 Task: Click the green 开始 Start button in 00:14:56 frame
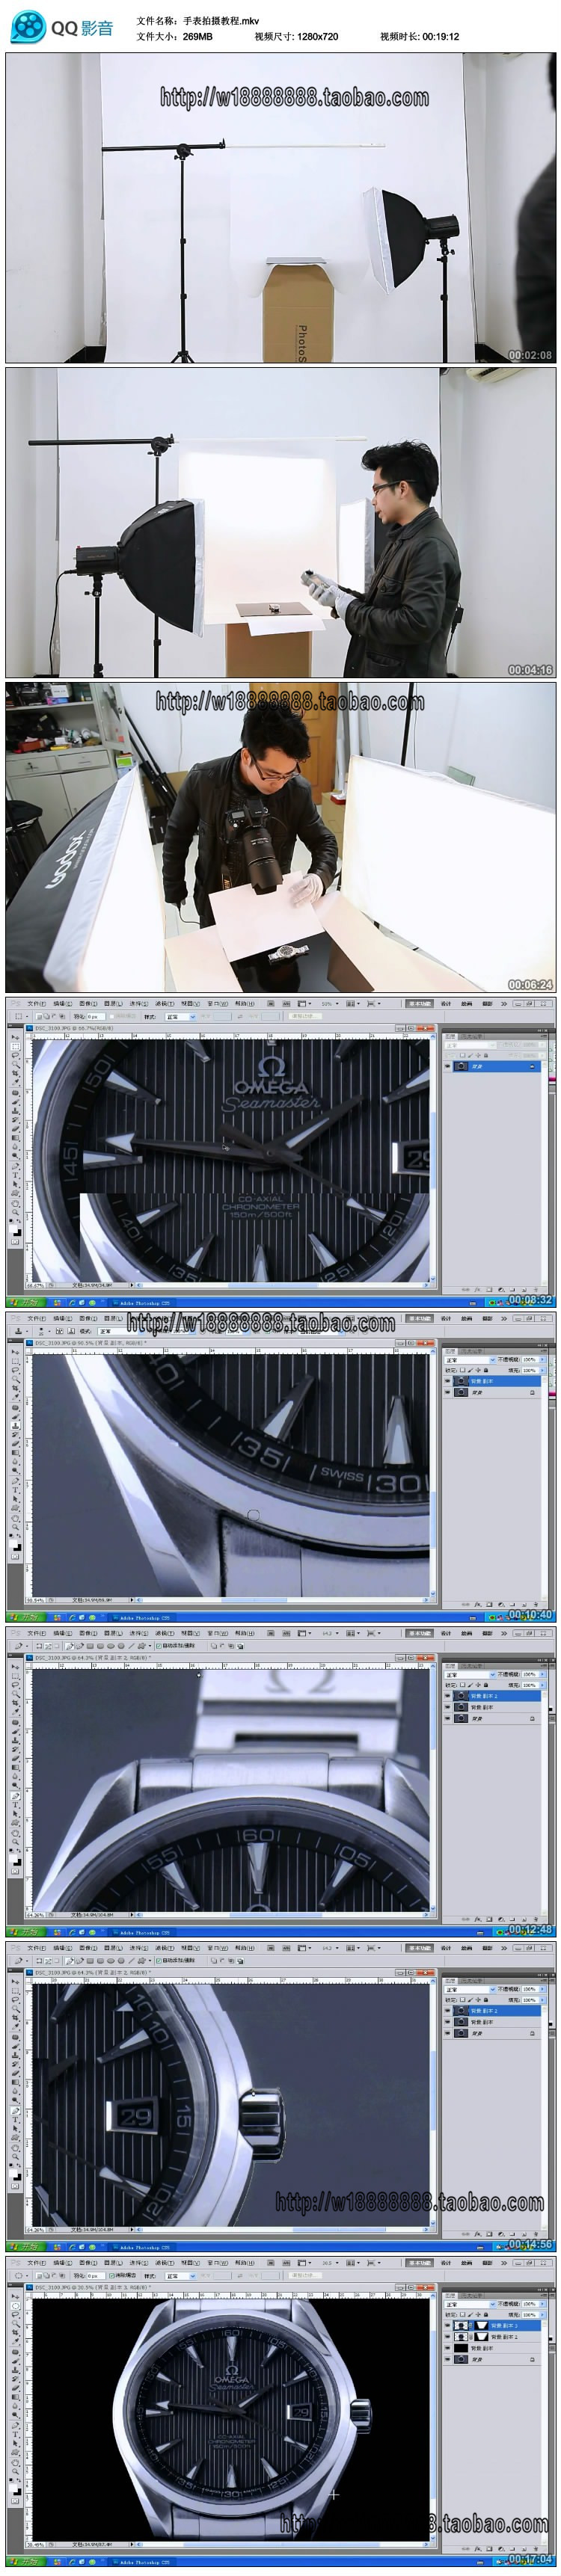(x=26, y=2247)
